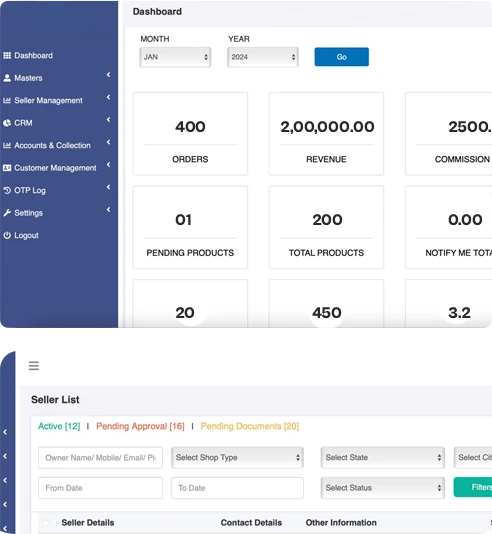Open the MONTH dropdown showing JAN
Screen dimensions: 492x534
click(x=175, y=57)
